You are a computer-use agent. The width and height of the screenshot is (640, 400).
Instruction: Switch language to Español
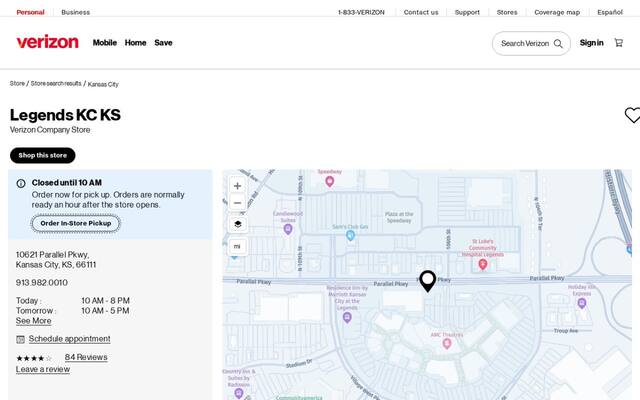(610, 12)
